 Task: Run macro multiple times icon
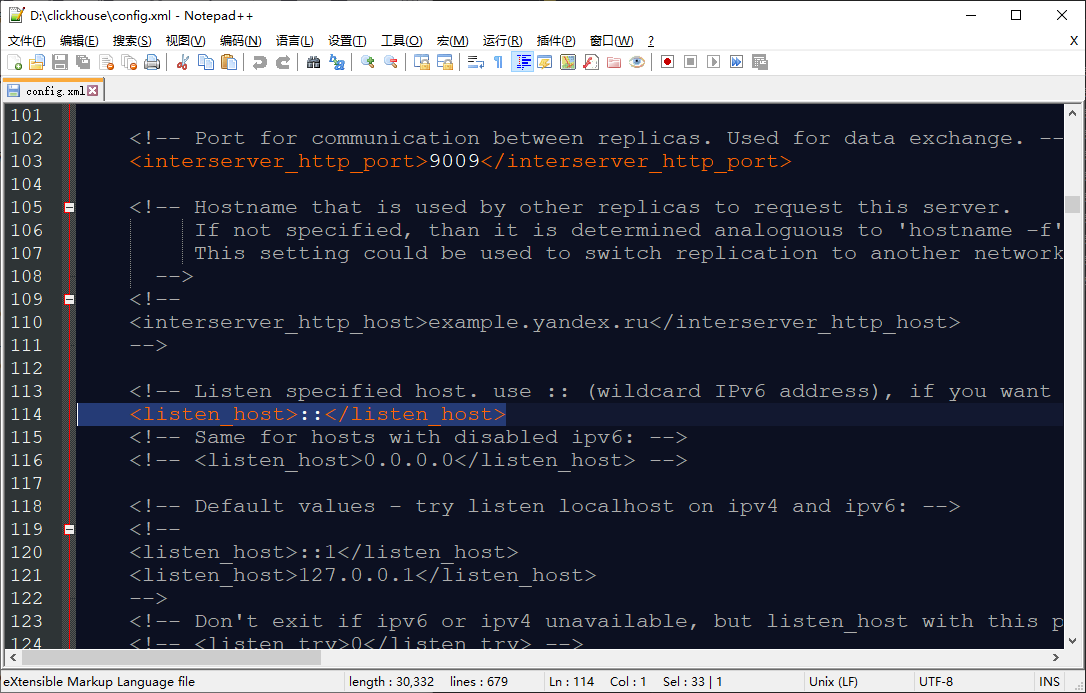[736, 62]
